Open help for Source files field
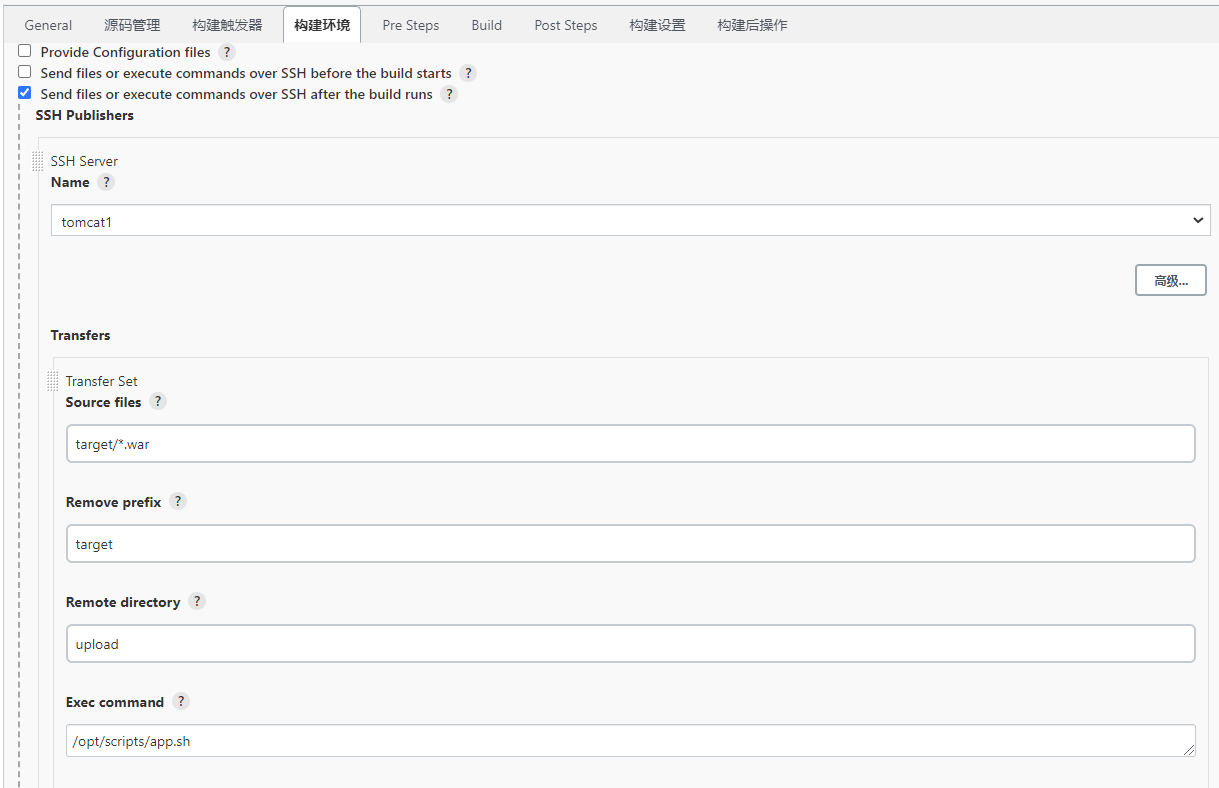 [x=157, y=401]
